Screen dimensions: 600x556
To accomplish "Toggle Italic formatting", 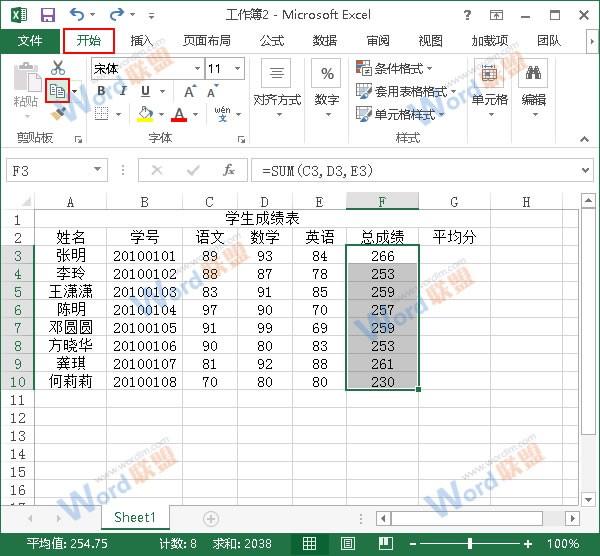I will click(x=123, y=91).
